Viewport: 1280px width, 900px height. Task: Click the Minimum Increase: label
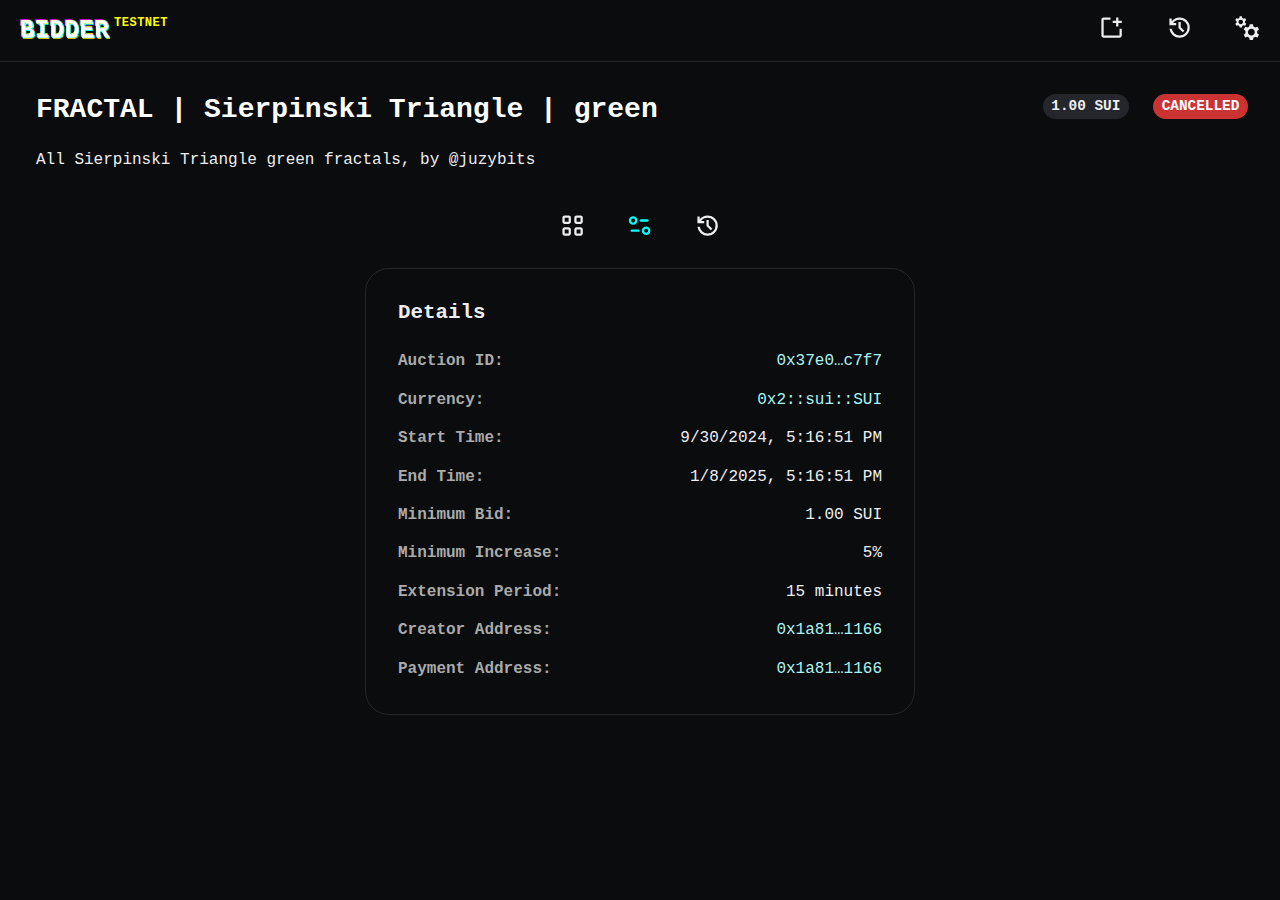click(480, 552)
